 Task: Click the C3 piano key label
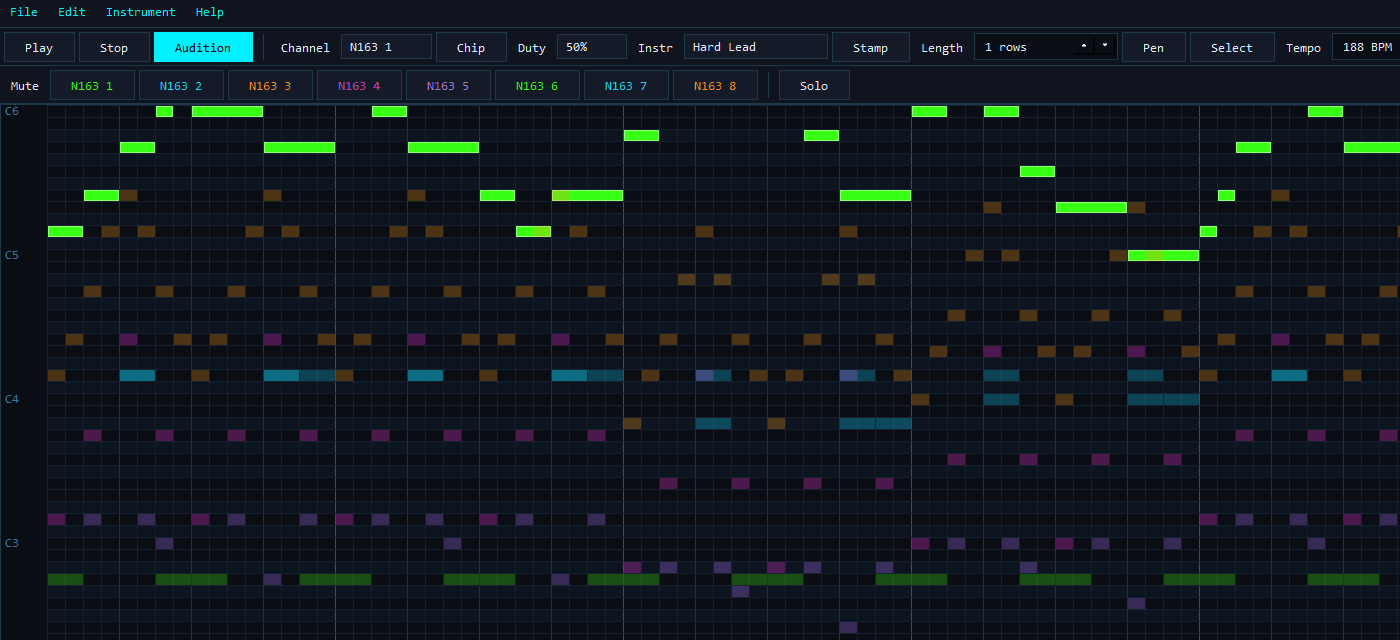pos(12,543)
